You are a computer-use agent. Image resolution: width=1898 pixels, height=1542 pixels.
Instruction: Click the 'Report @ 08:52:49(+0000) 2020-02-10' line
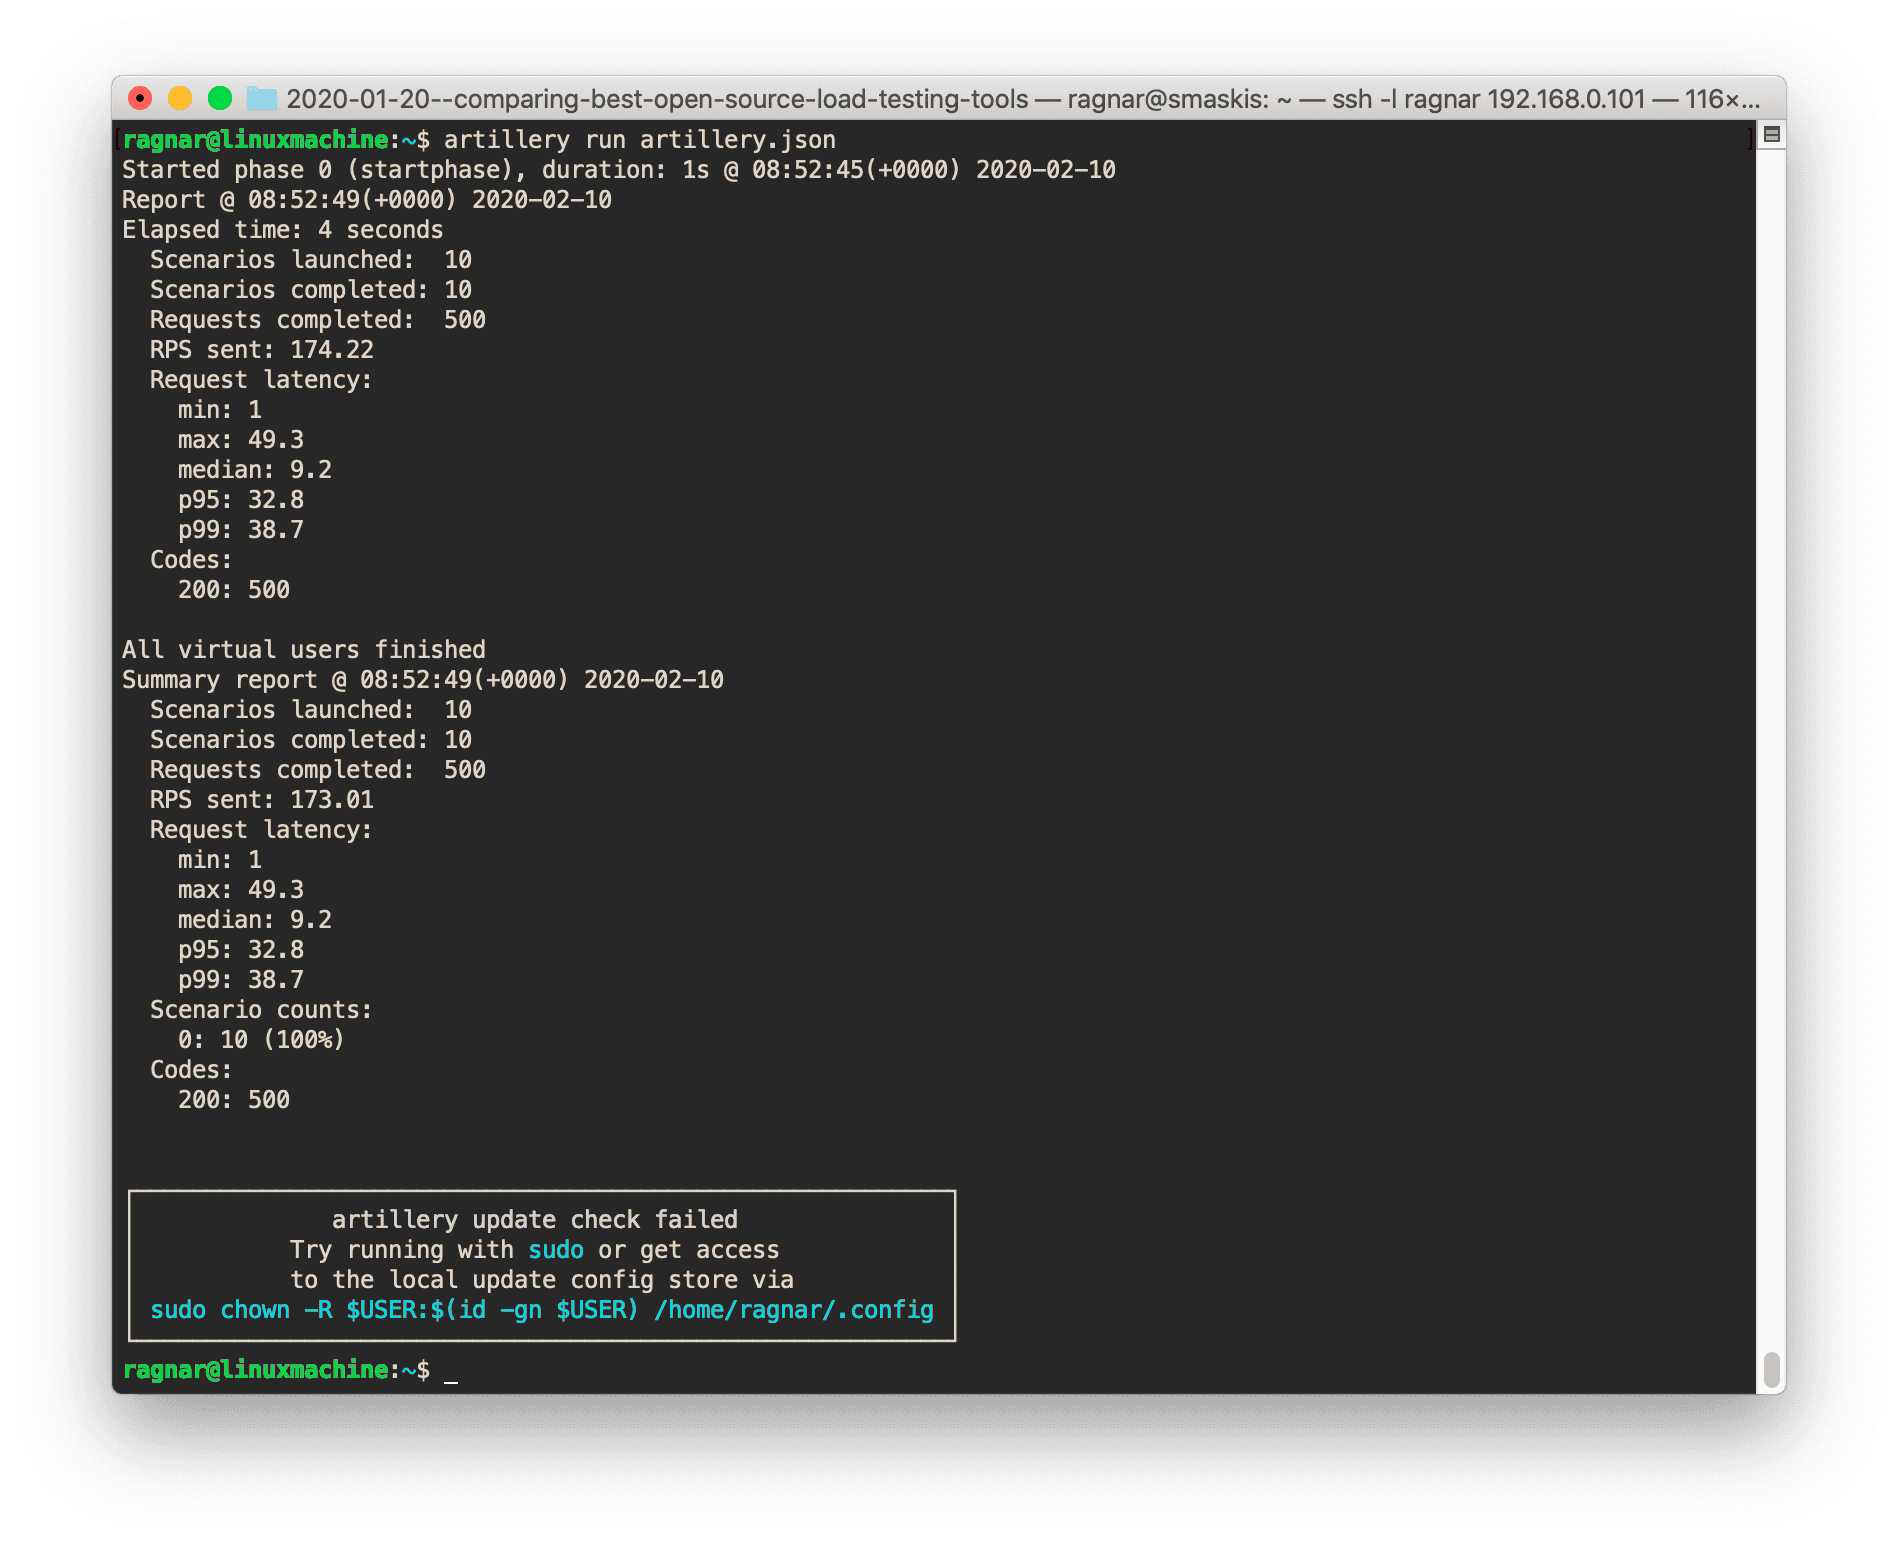(367, 200)
